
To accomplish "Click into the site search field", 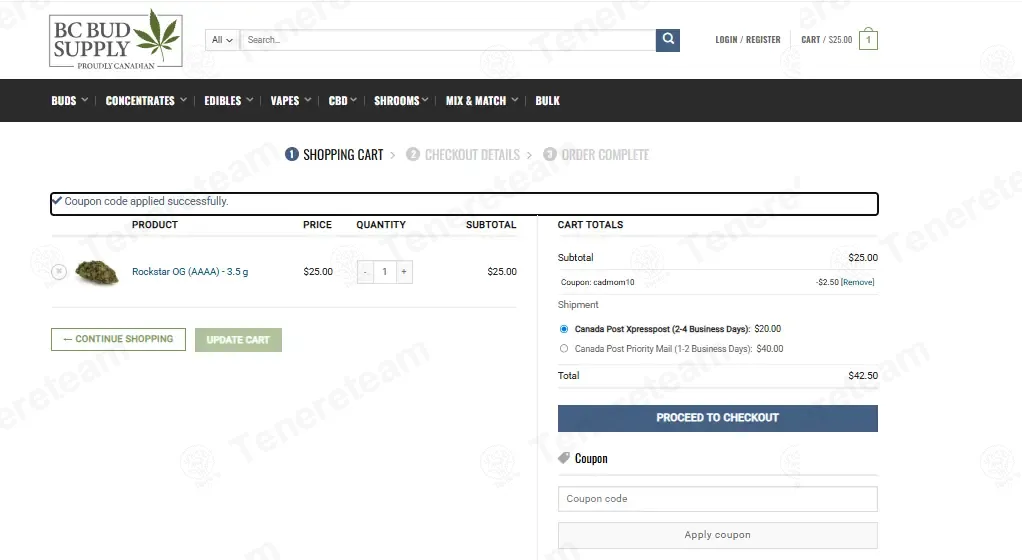I will click(x=448, y=40).
